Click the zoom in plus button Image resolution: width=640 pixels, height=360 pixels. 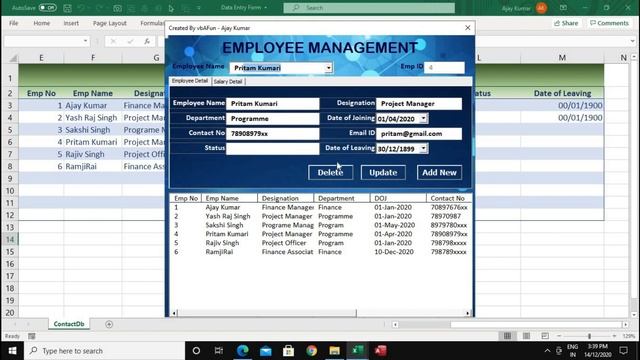pyautogui.click(x=614, y=336)
